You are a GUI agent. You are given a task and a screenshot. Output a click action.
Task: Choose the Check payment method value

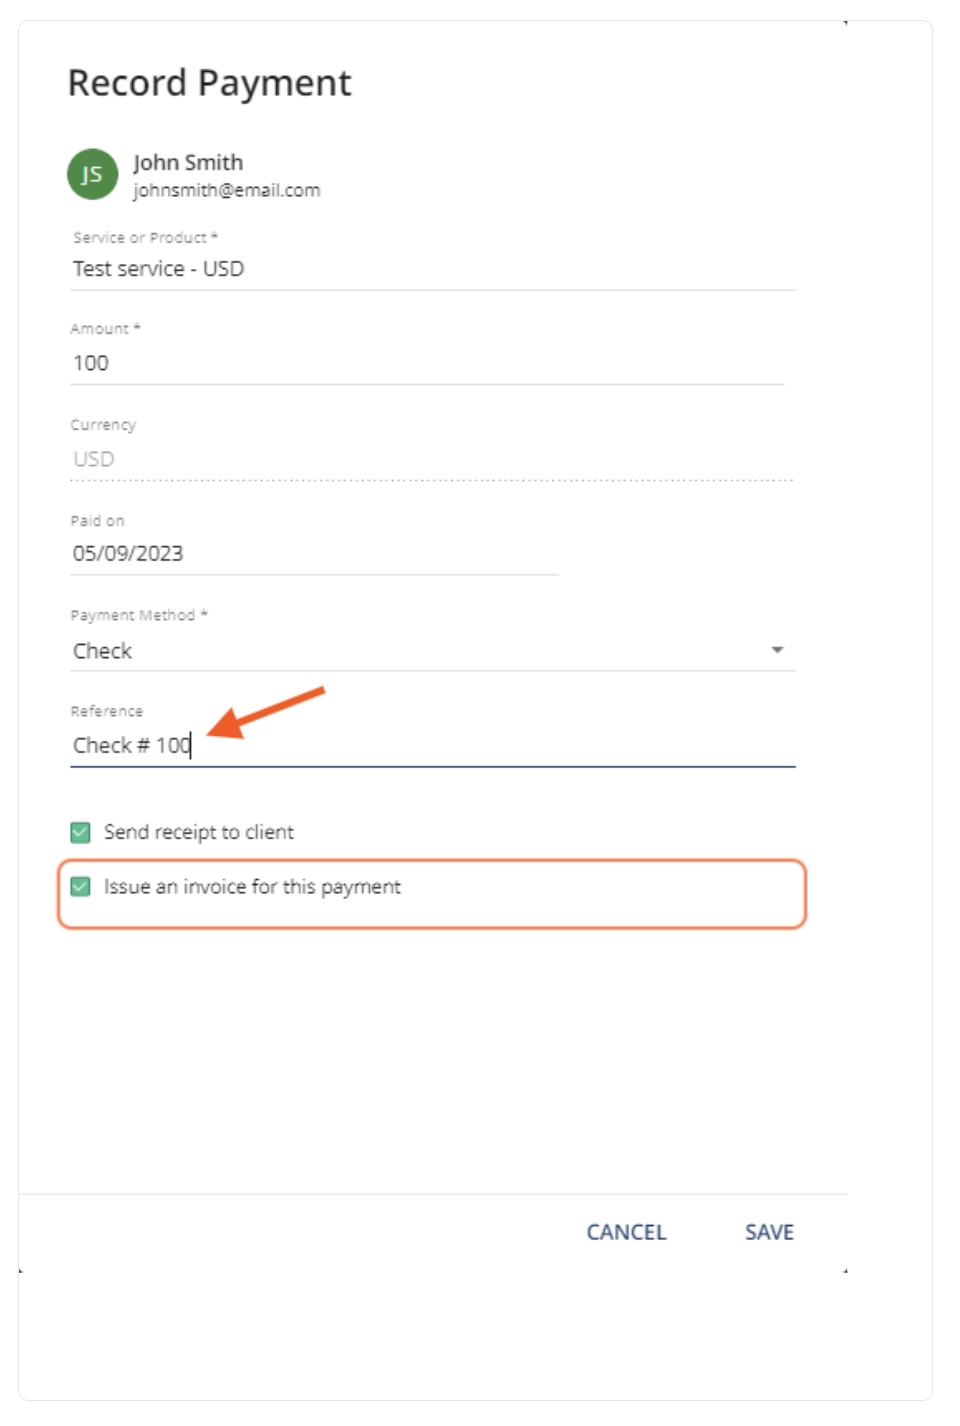click(103, 651)
